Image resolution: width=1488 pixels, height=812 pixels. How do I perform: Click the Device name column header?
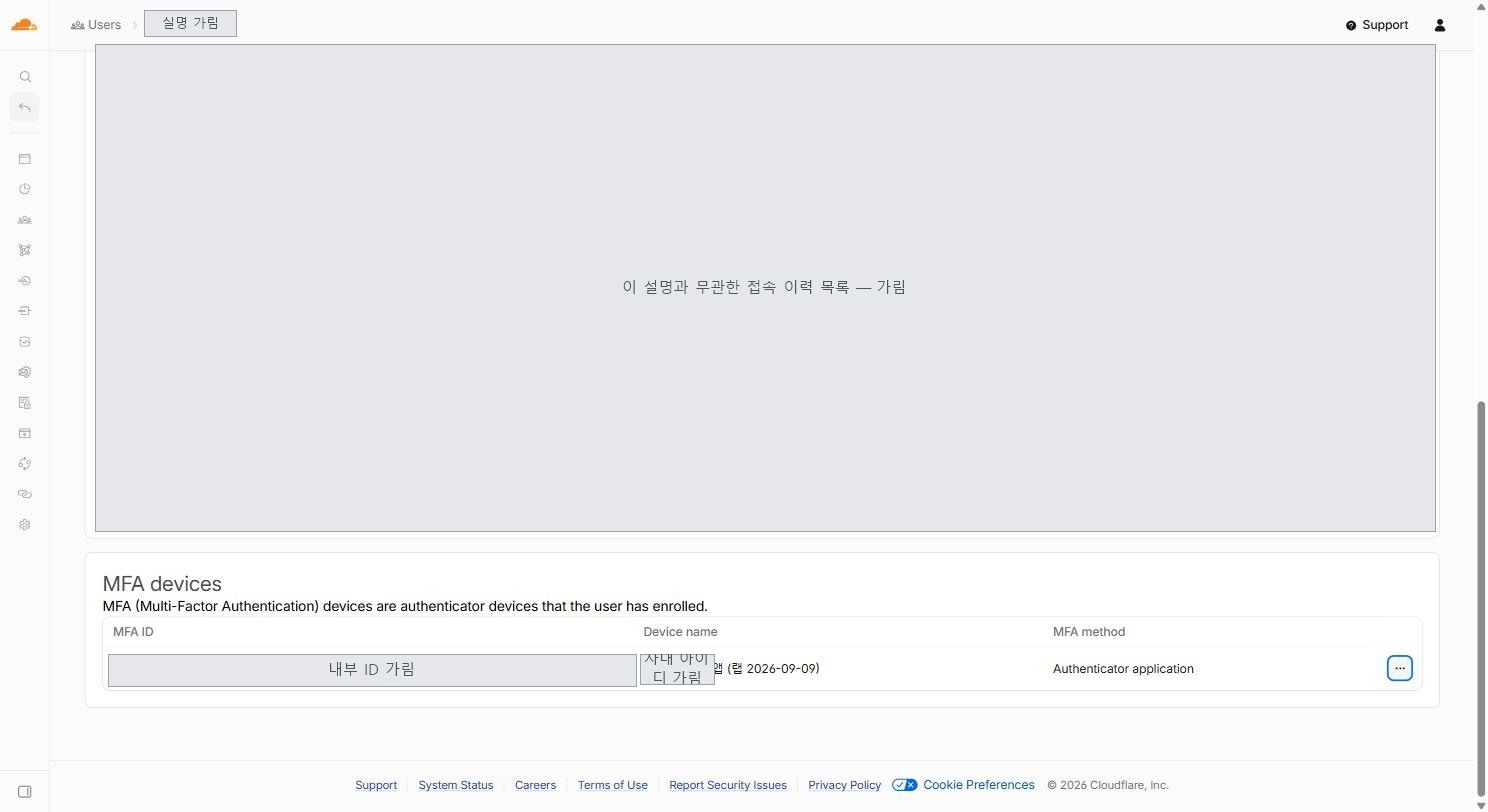coord(680,632)
